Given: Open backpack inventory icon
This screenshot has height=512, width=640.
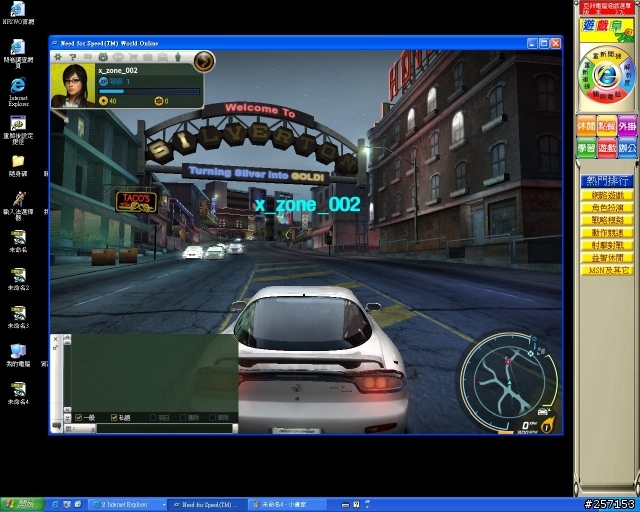Looking at the screenshot, I should [x=103, y=57].
